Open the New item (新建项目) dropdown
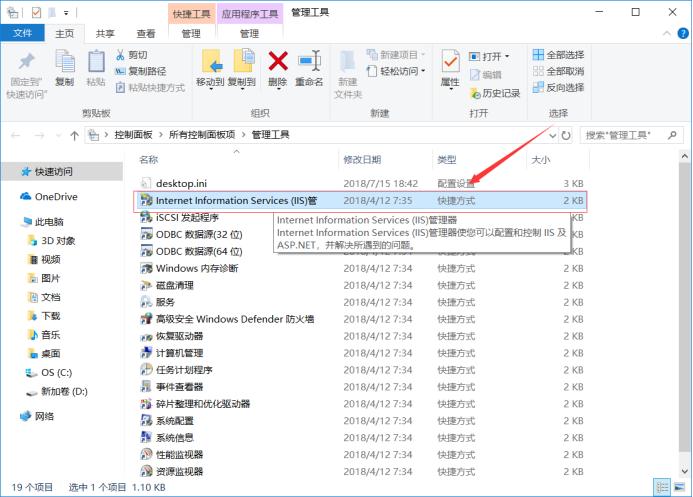 tap(396, 55)
